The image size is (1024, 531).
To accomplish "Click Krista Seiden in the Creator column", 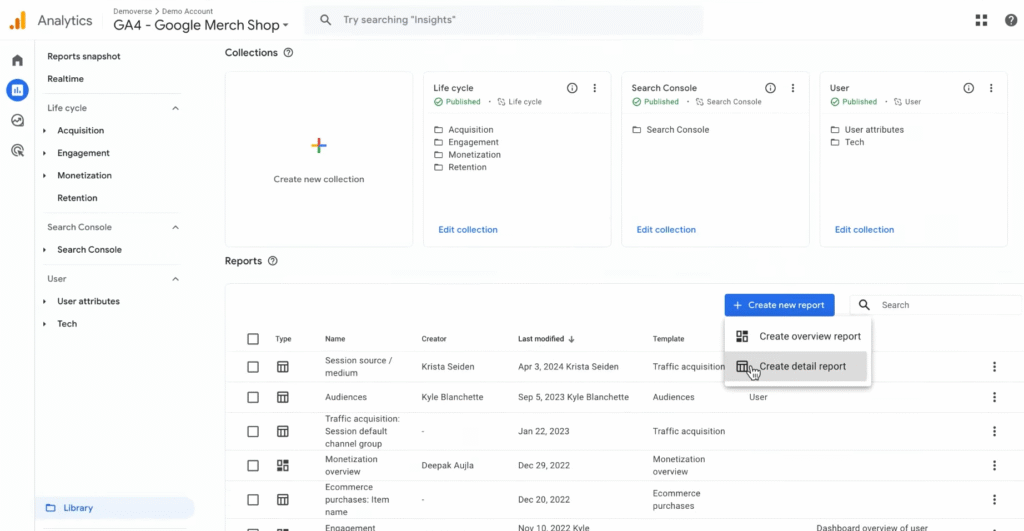I will (x=447, y=367).
